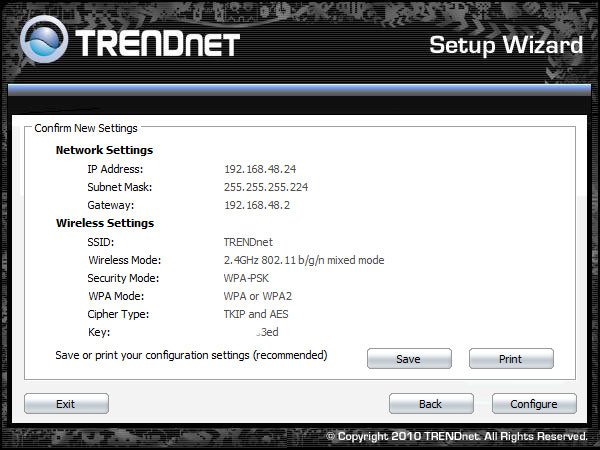The image size is (600, 450).
Task: Click the IP address value 192.168.48.24
Action: (259, 169)
